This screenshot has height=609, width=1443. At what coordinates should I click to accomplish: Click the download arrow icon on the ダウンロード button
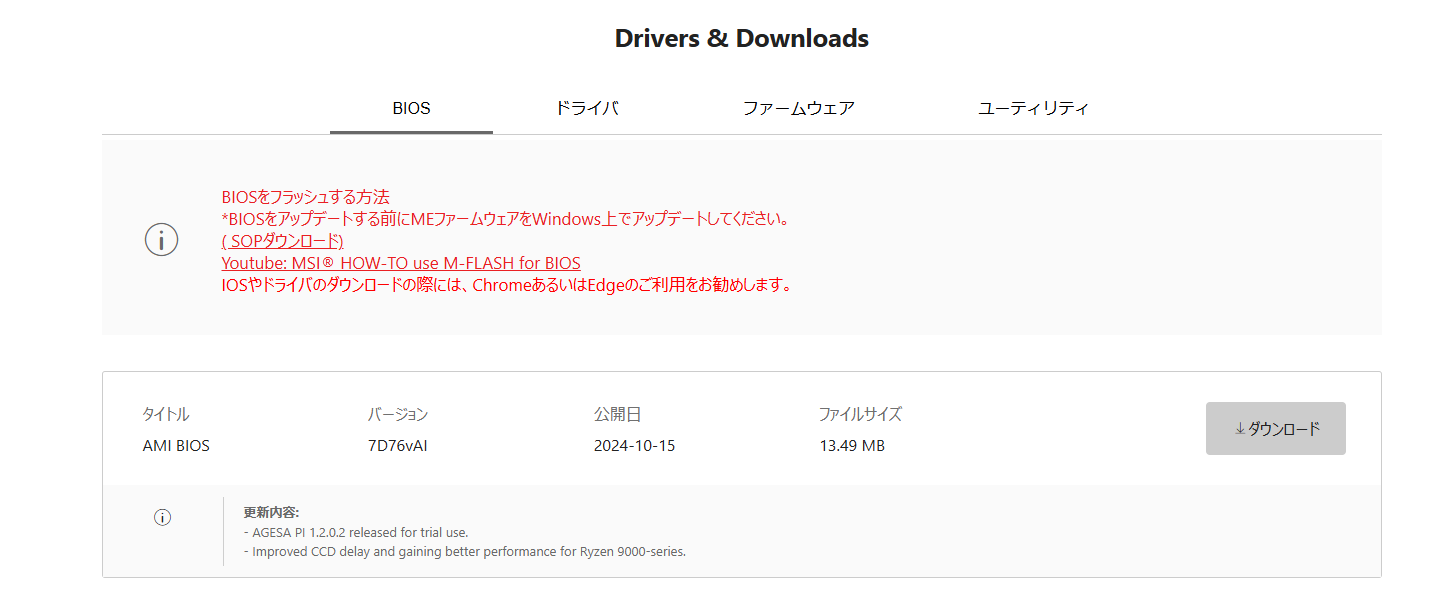coord(1243,428)
